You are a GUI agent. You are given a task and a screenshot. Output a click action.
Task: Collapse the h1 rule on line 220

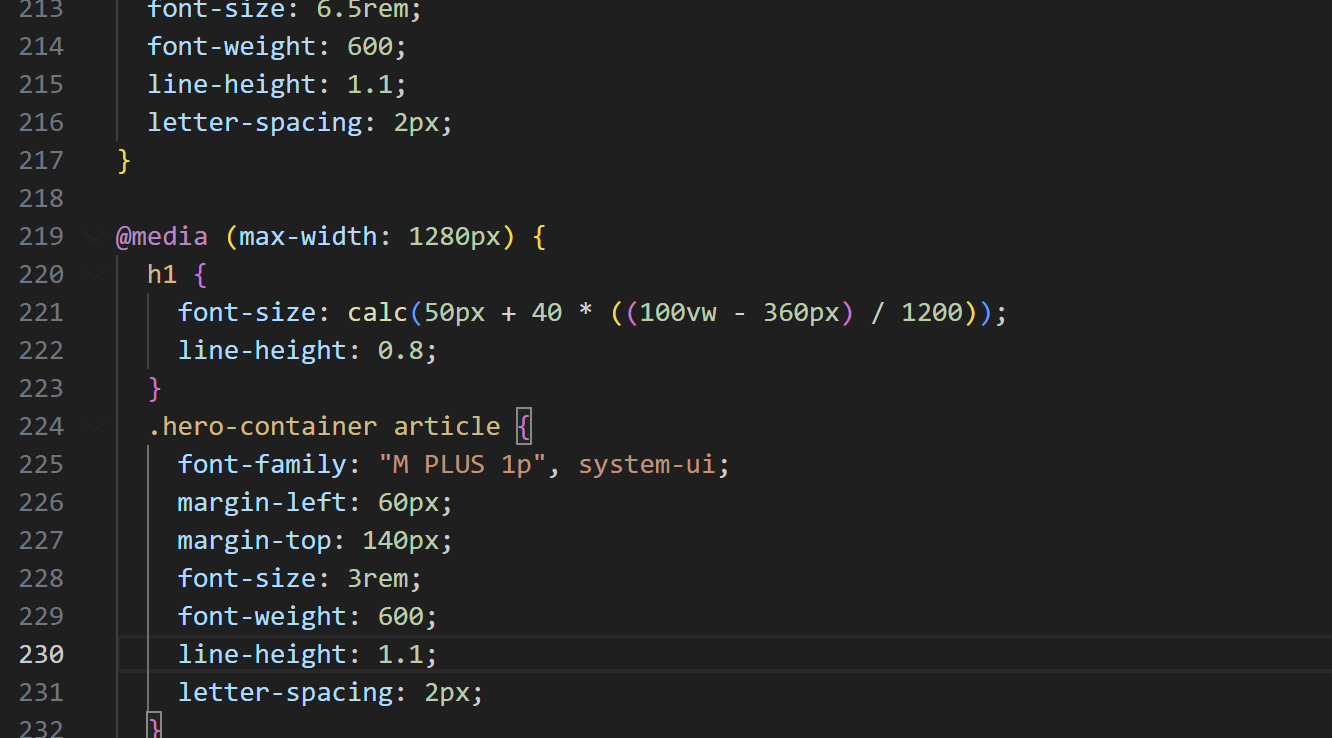93,275
